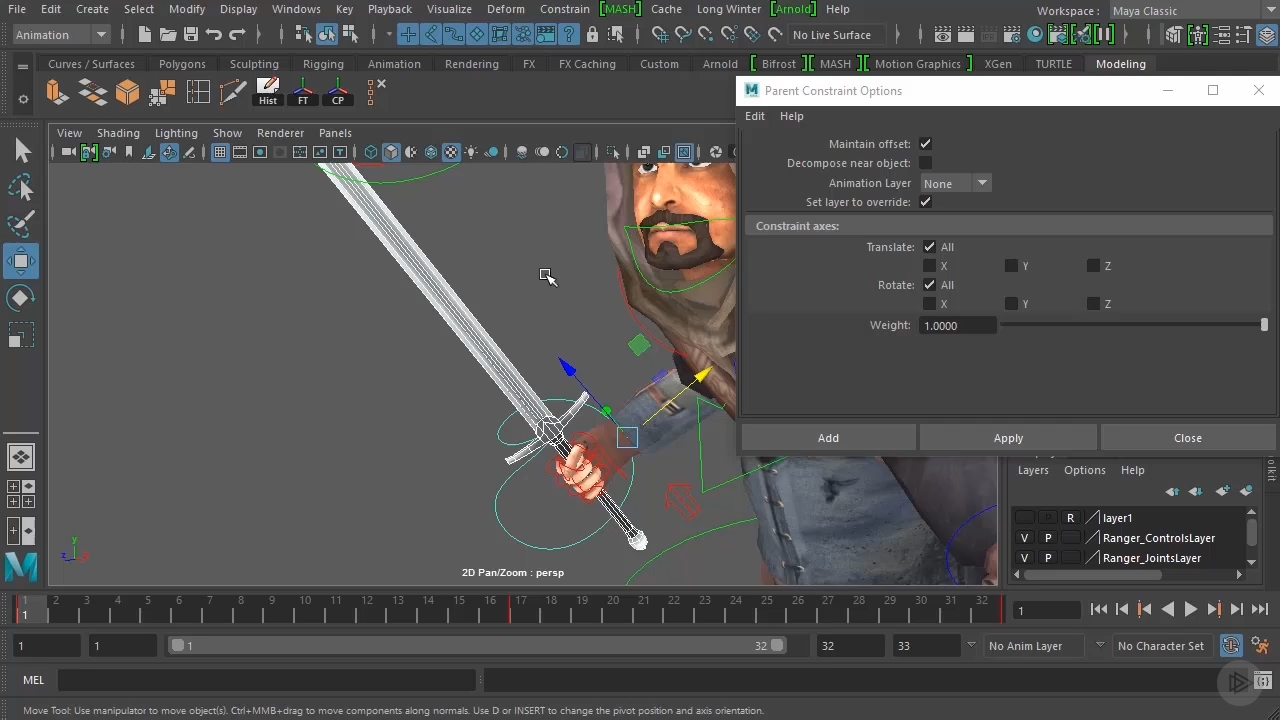Select the Rotate tool in toolbox
Image resolution: width=1280 pixels, height=720 pixels.
click(22, 298)
